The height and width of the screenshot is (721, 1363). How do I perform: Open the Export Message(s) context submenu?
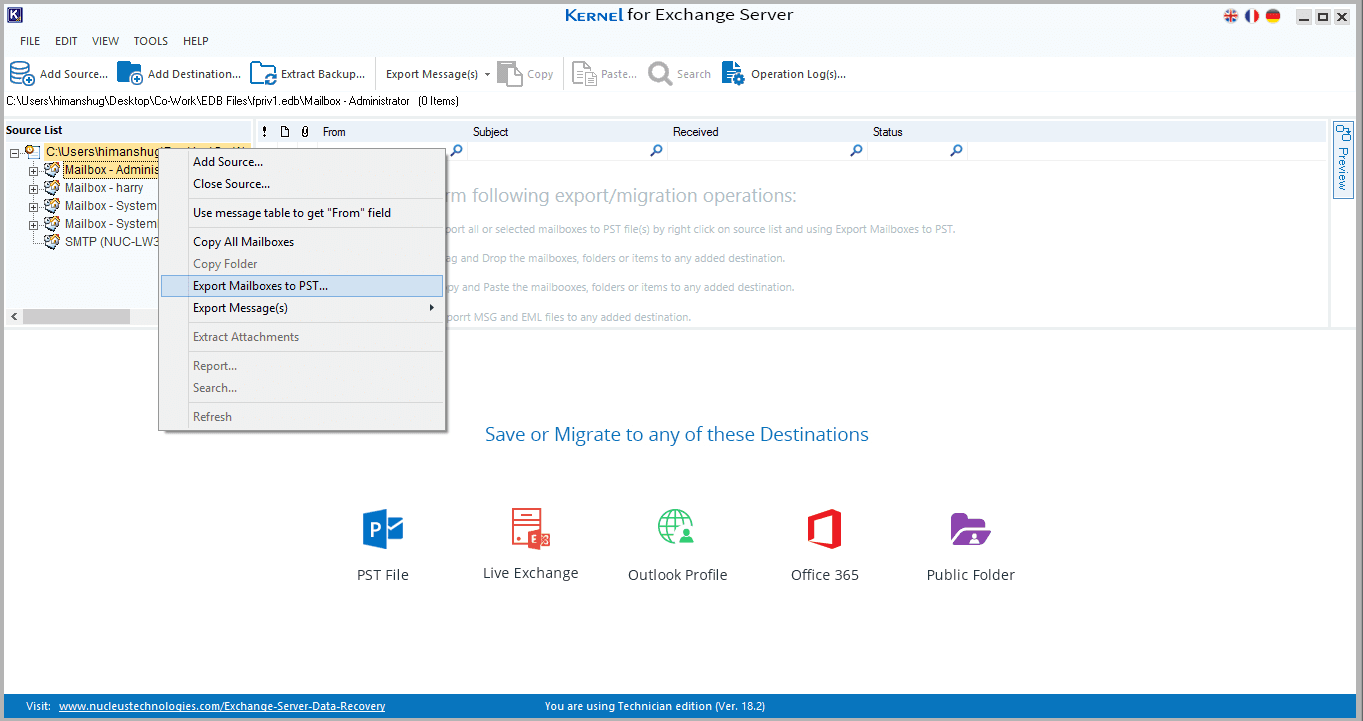point(302,308)
